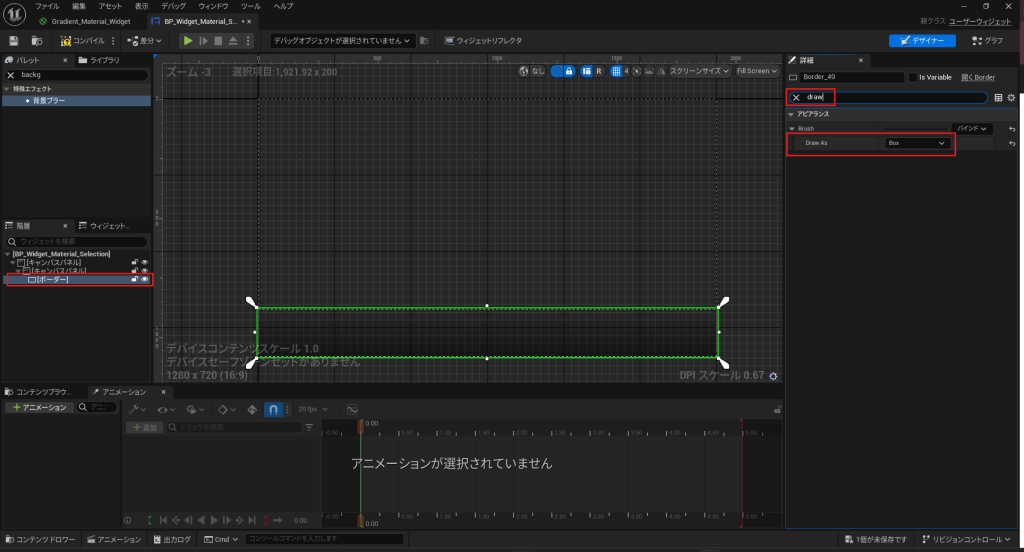This screenshot has height=552, width=1024.
Task: Open the debug object selection dropdown
Action: [x=342, y=41]
